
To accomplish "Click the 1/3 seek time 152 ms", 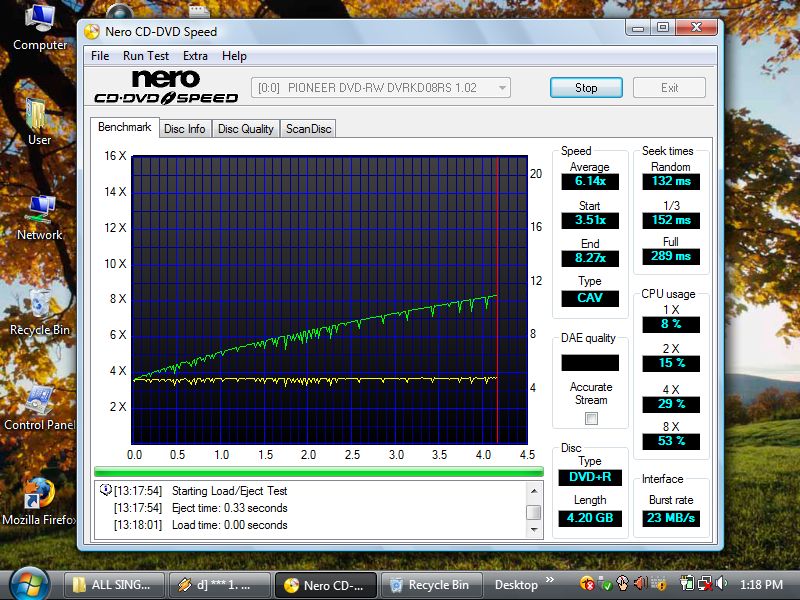I will click(x=671, y=220).
